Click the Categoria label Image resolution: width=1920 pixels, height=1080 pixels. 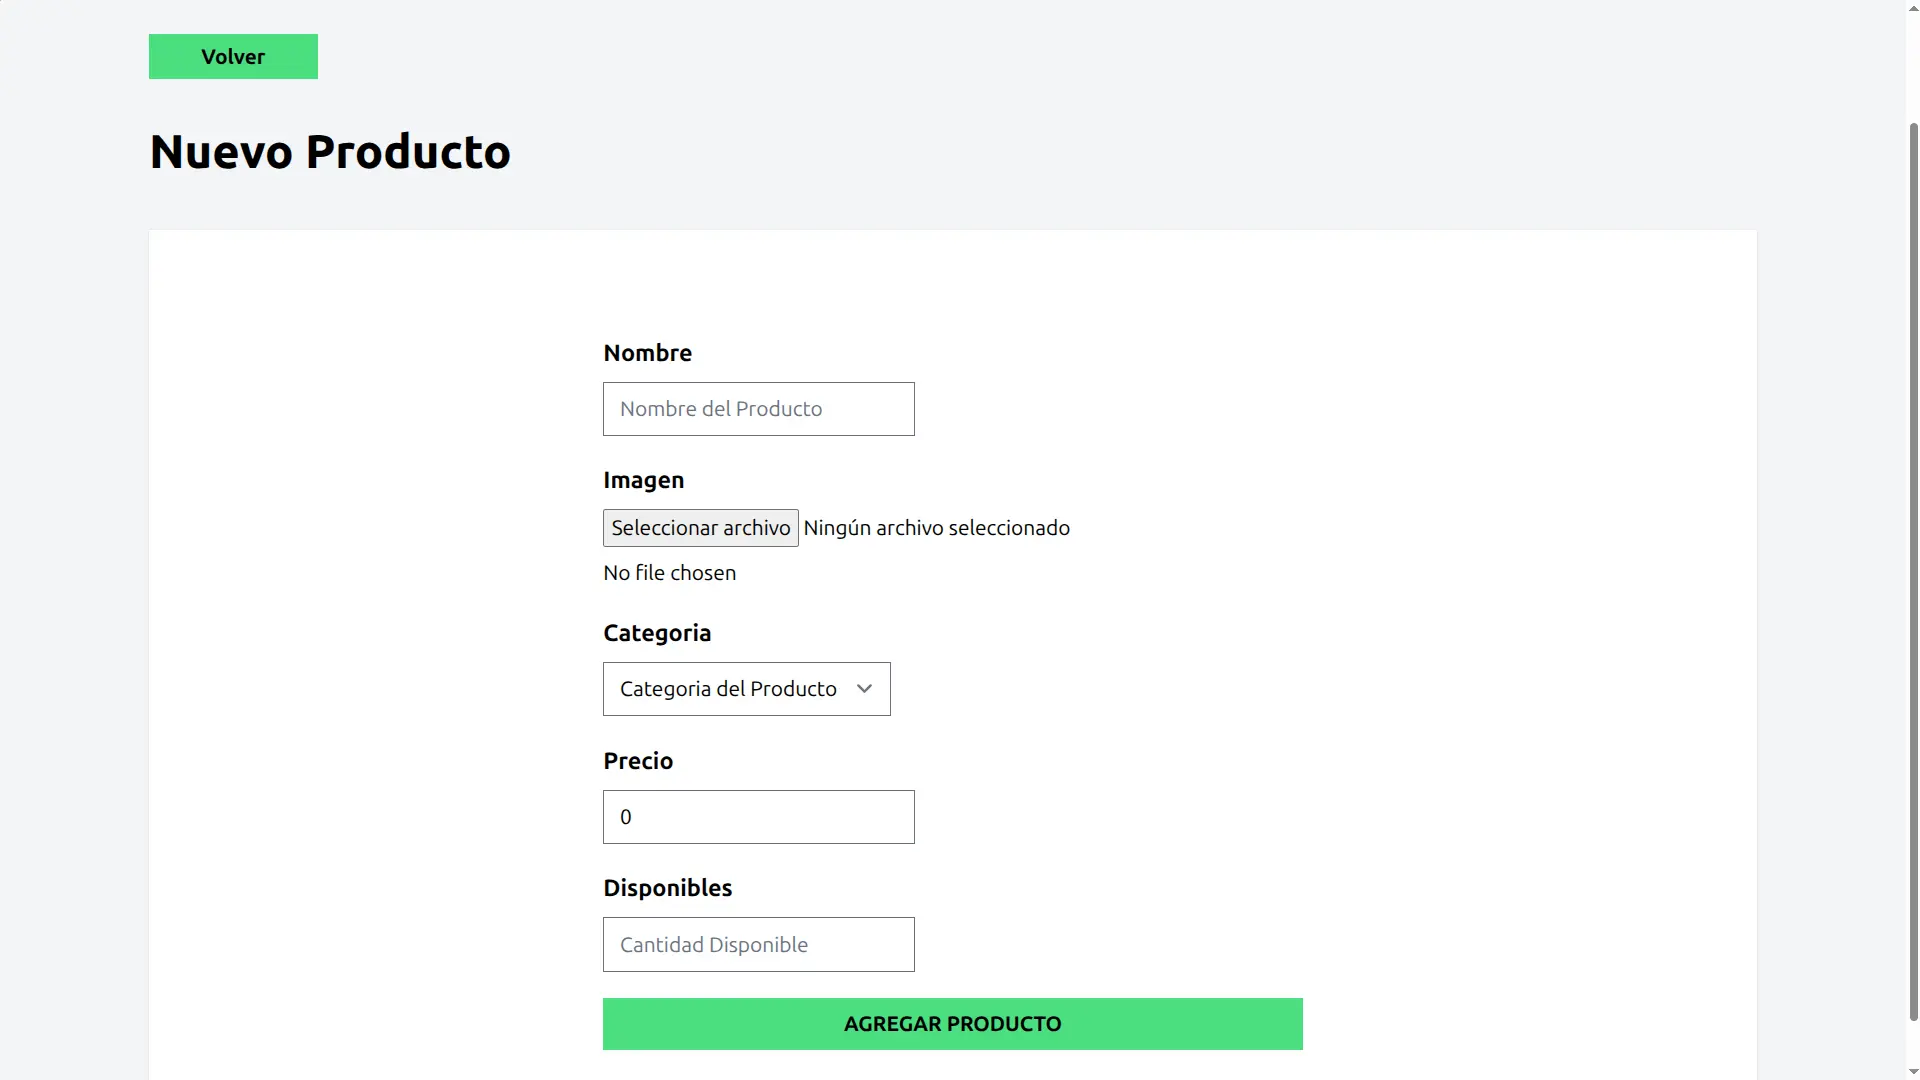[x=657, y=633]
